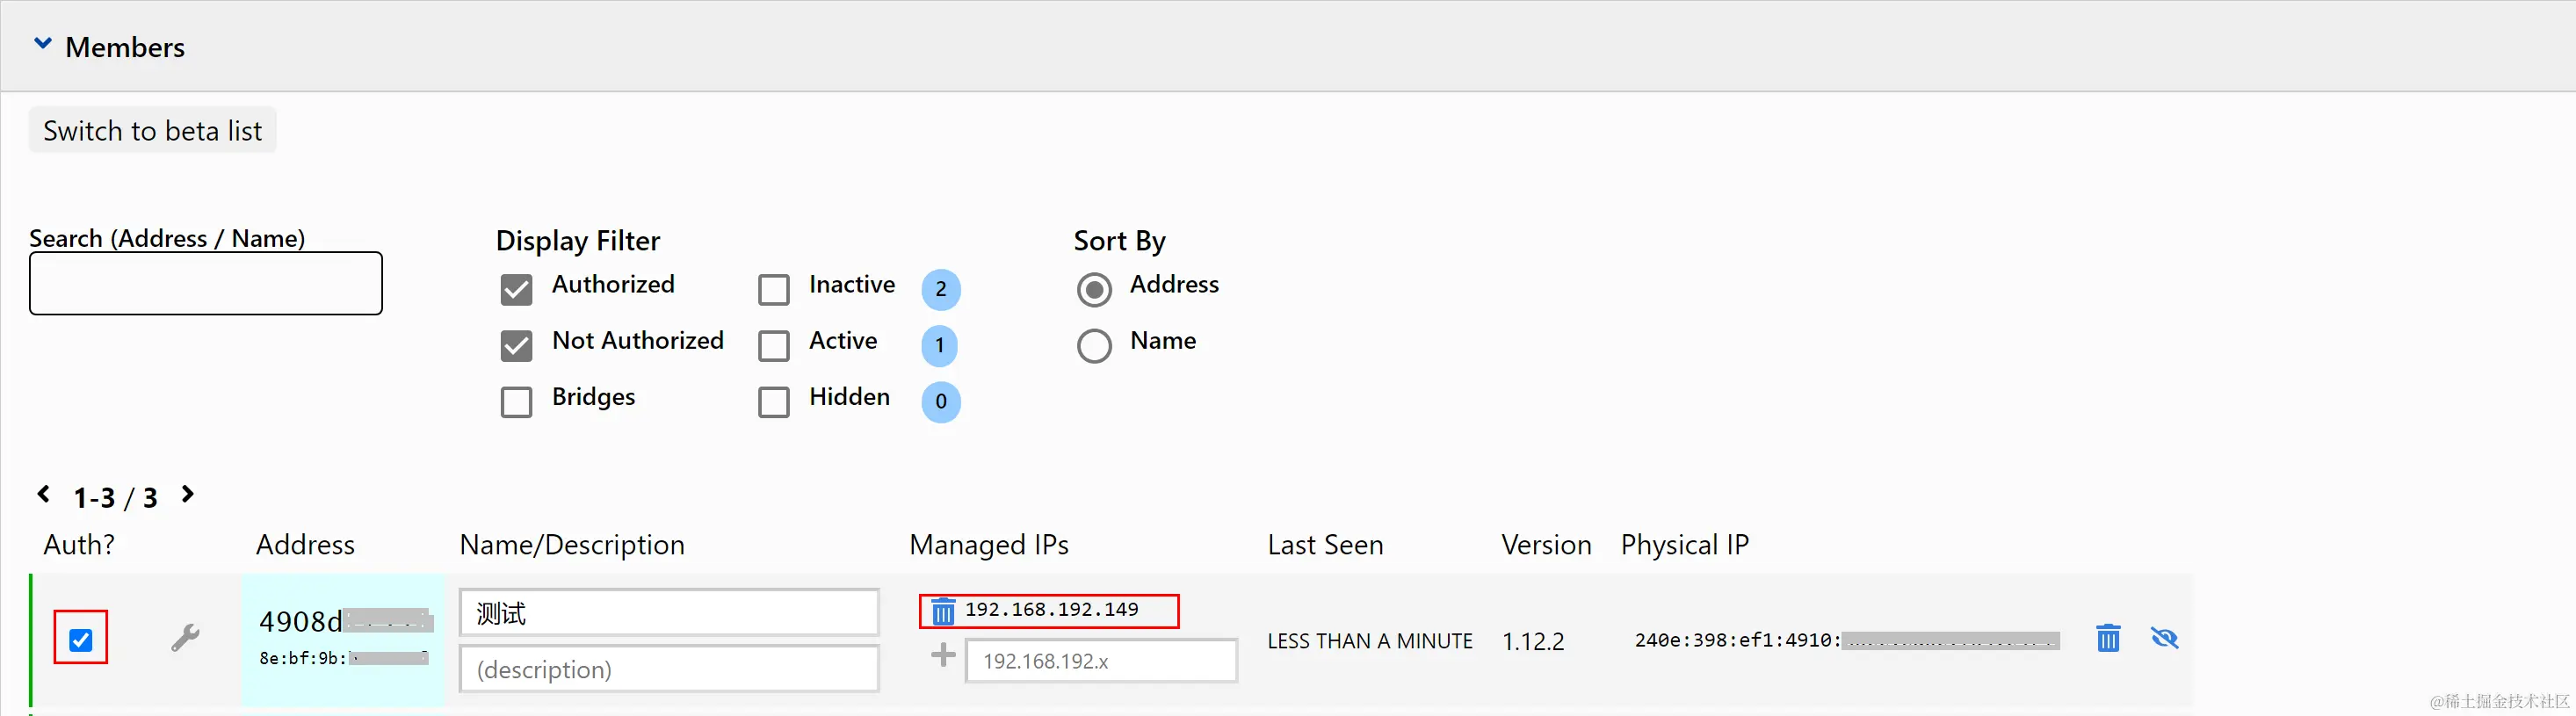Click the Active count badge 1
This screenshot has width=2576, height=716.
click(940, 346)
